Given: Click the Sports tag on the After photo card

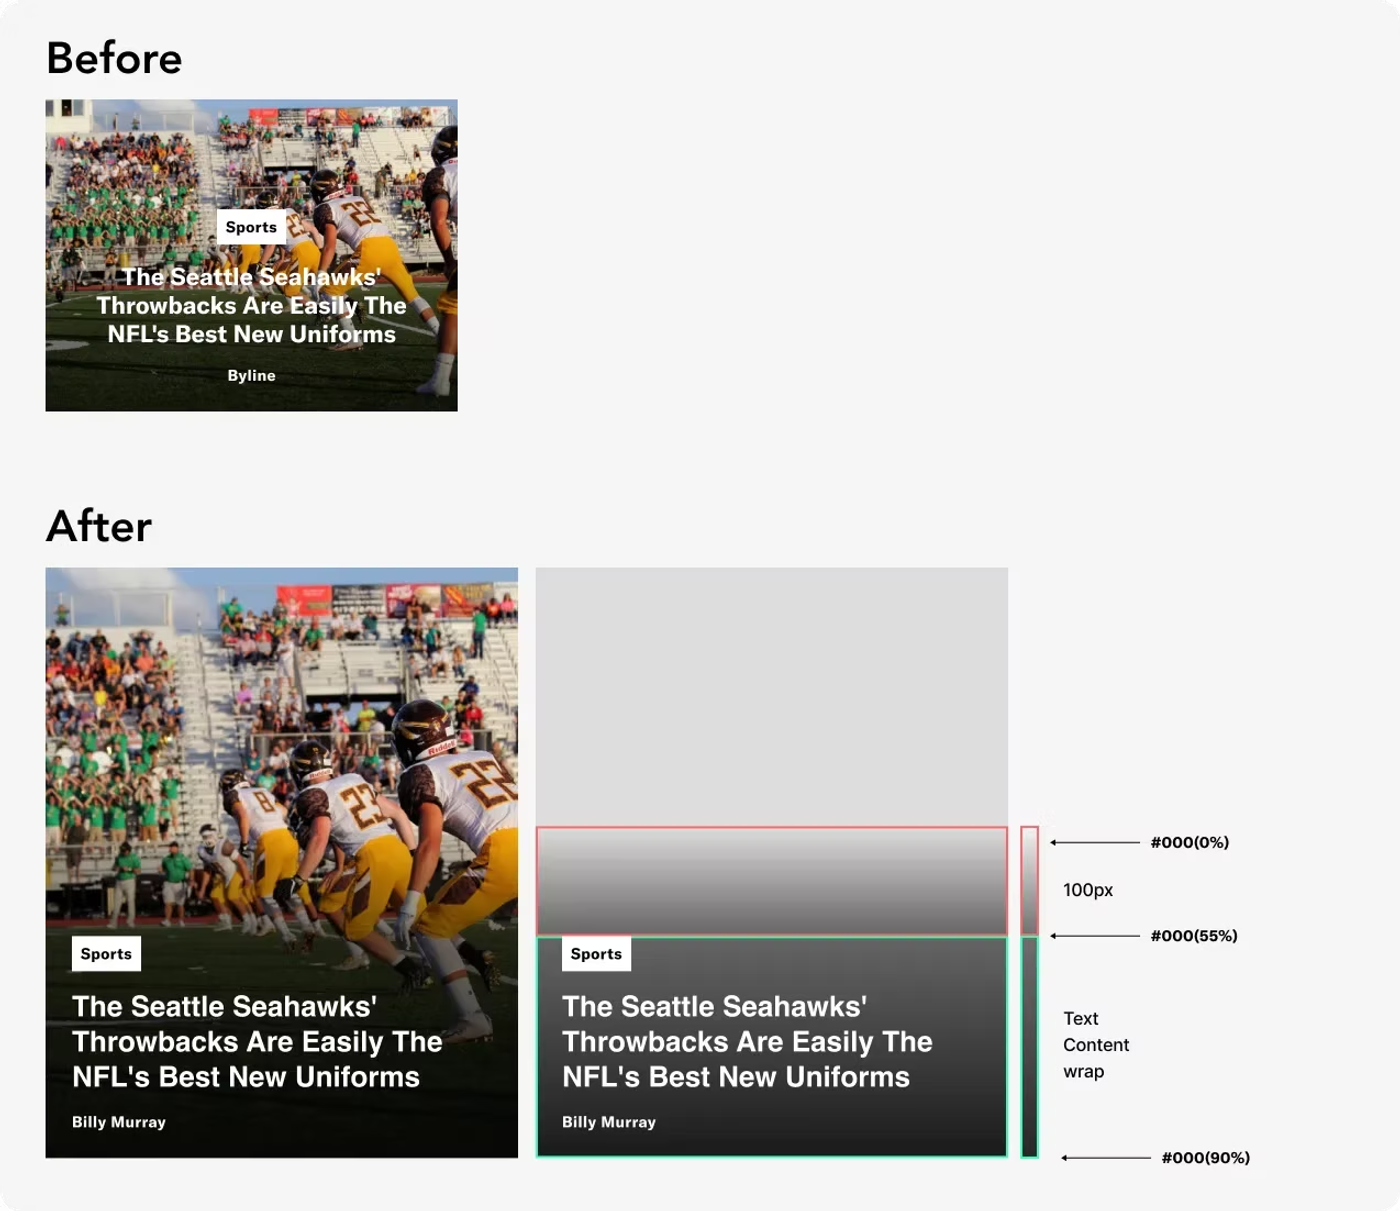Looking at the screenshot, I should 106,954.
